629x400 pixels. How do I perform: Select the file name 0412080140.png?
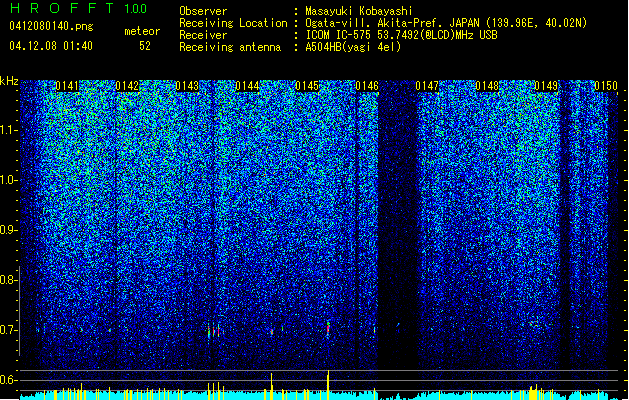pos(51,26)
